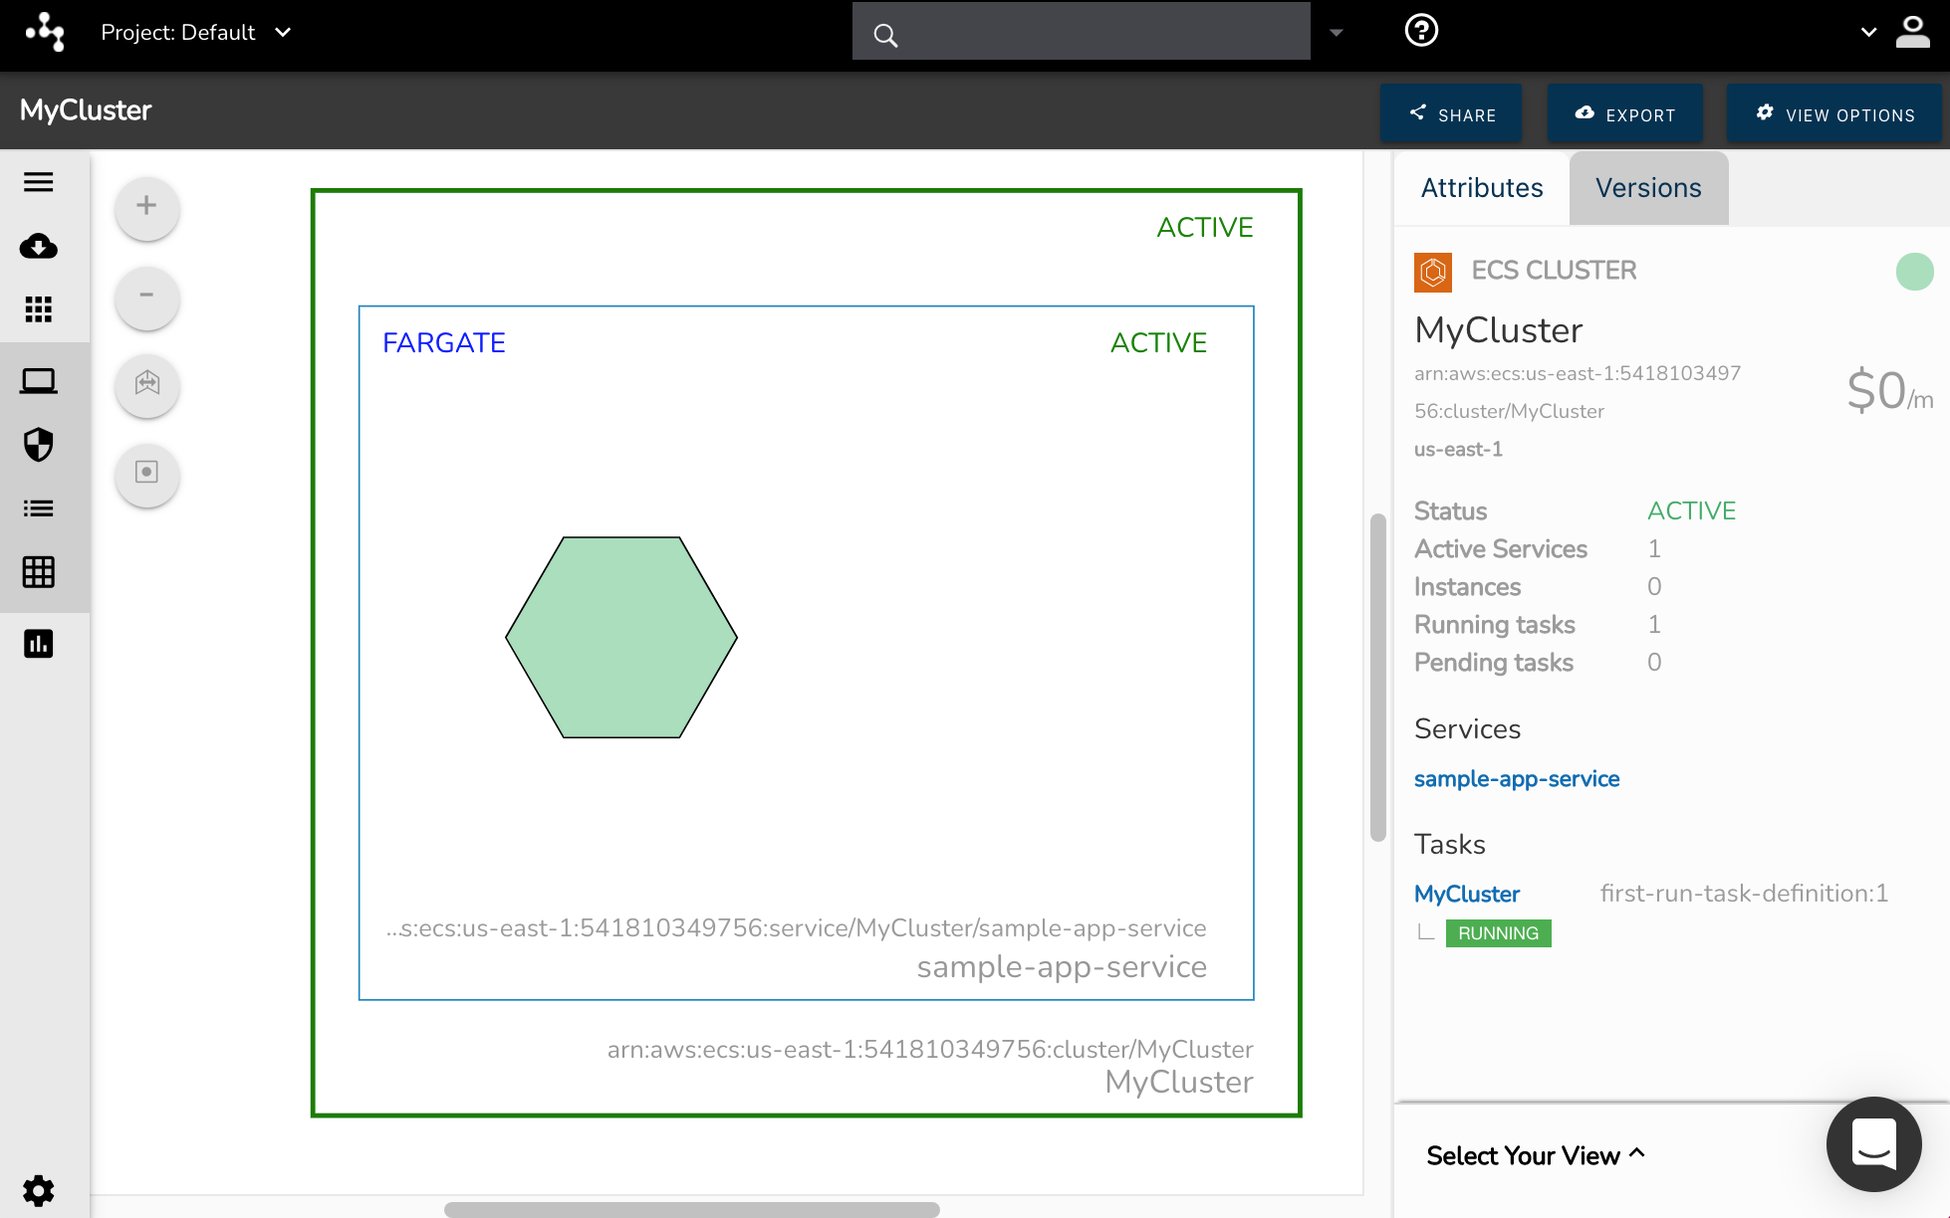The image size is (1950, 1218).
Task: Click the search input field
Action: tap(1080, 31)
